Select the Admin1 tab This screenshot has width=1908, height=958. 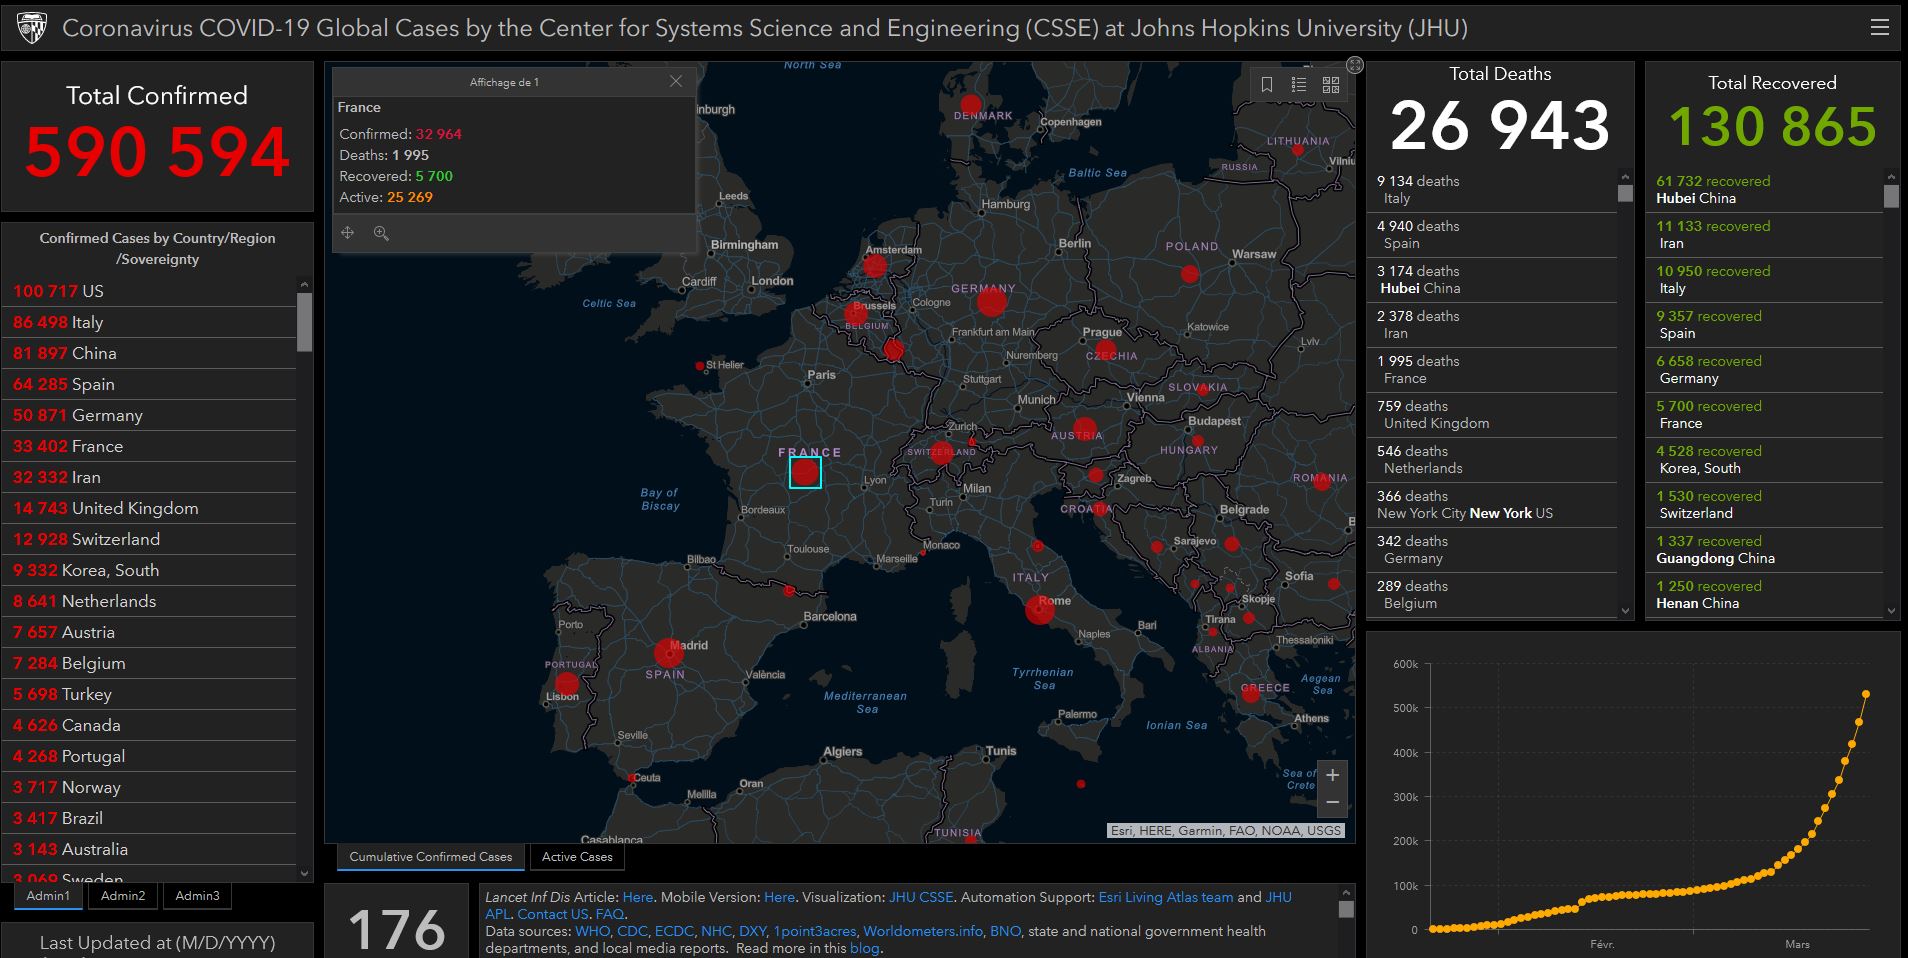pyautogui.click(x=48, y=896)
